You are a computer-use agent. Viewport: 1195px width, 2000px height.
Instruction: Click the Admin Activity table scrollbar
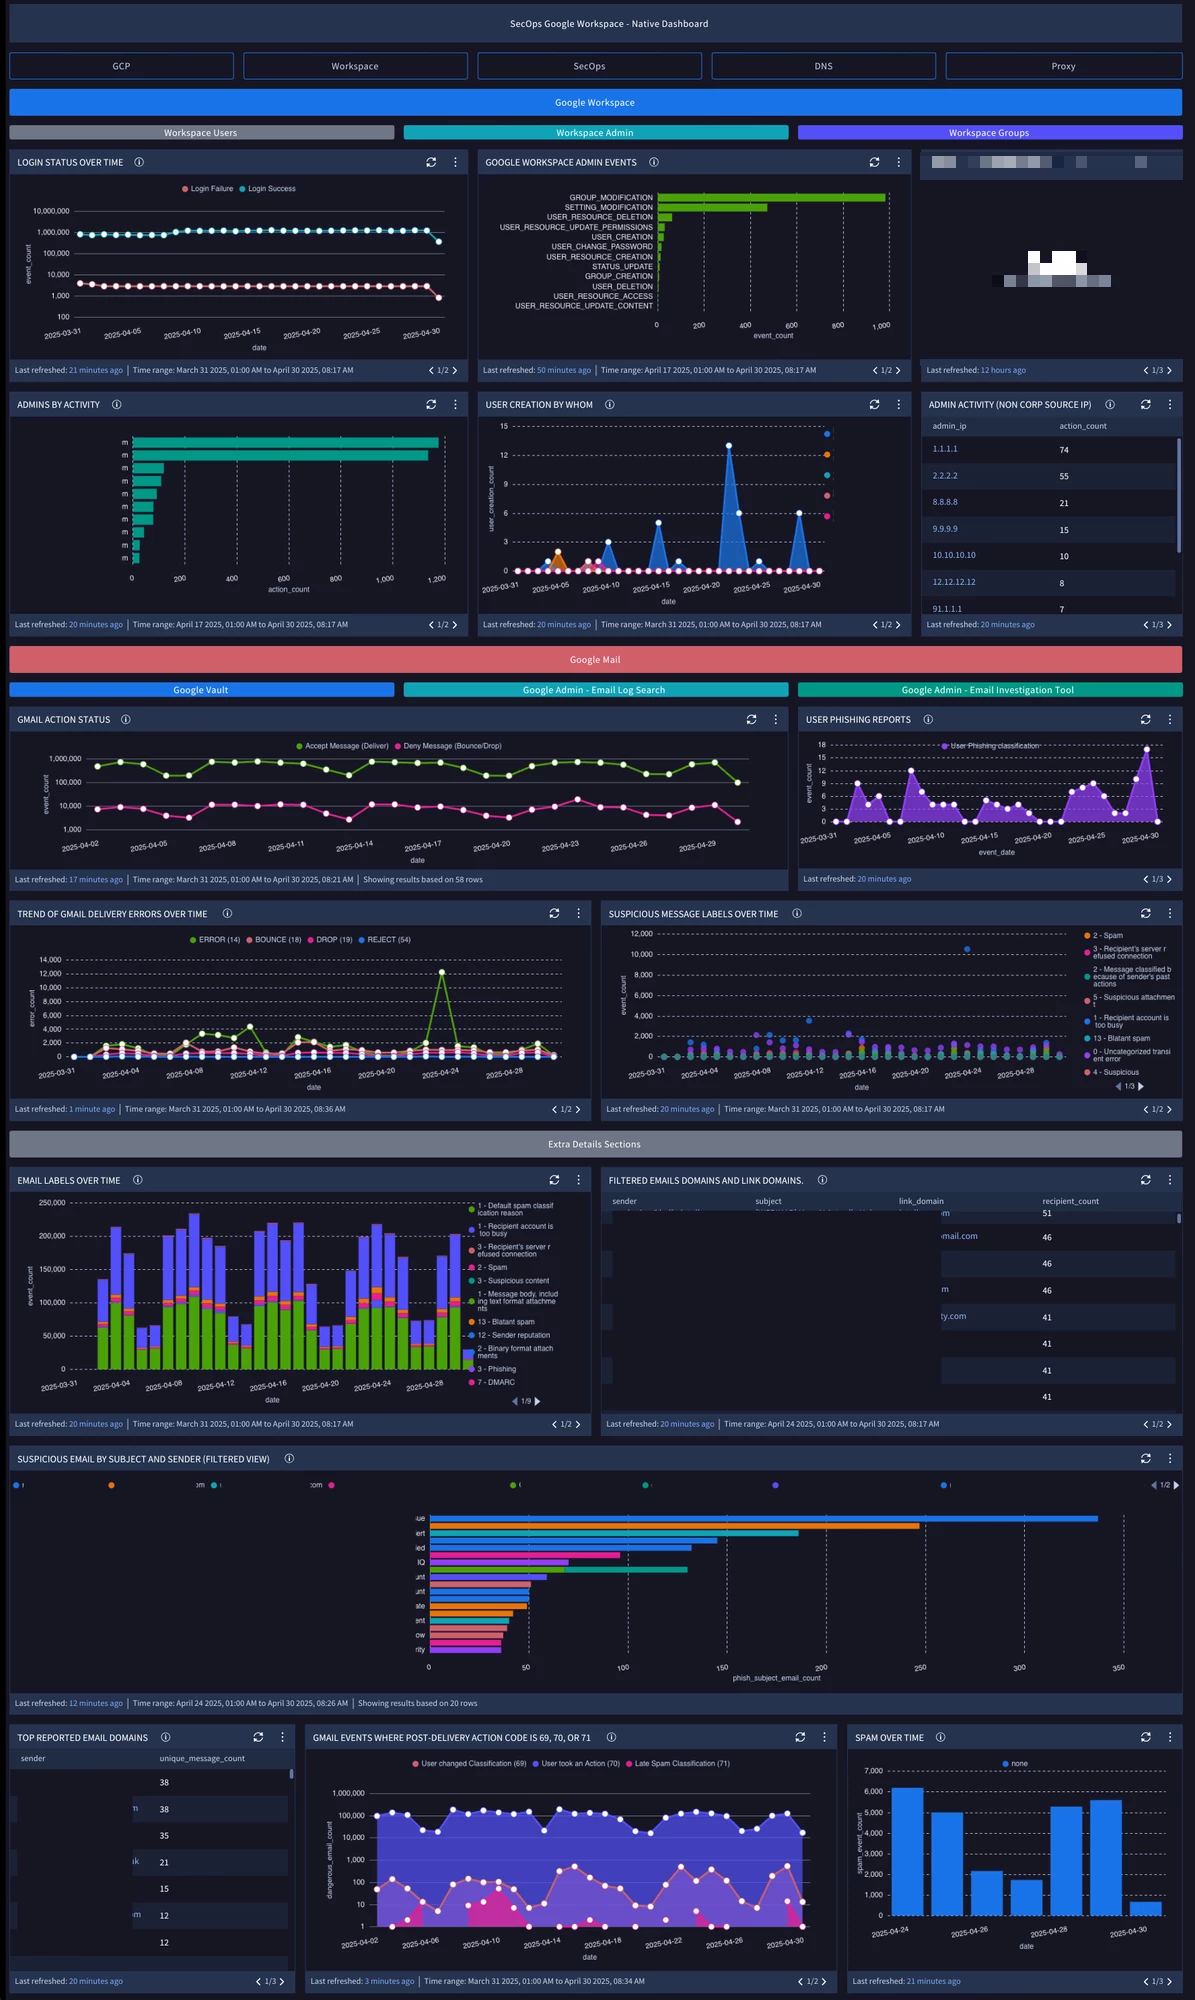(1179, 494)
